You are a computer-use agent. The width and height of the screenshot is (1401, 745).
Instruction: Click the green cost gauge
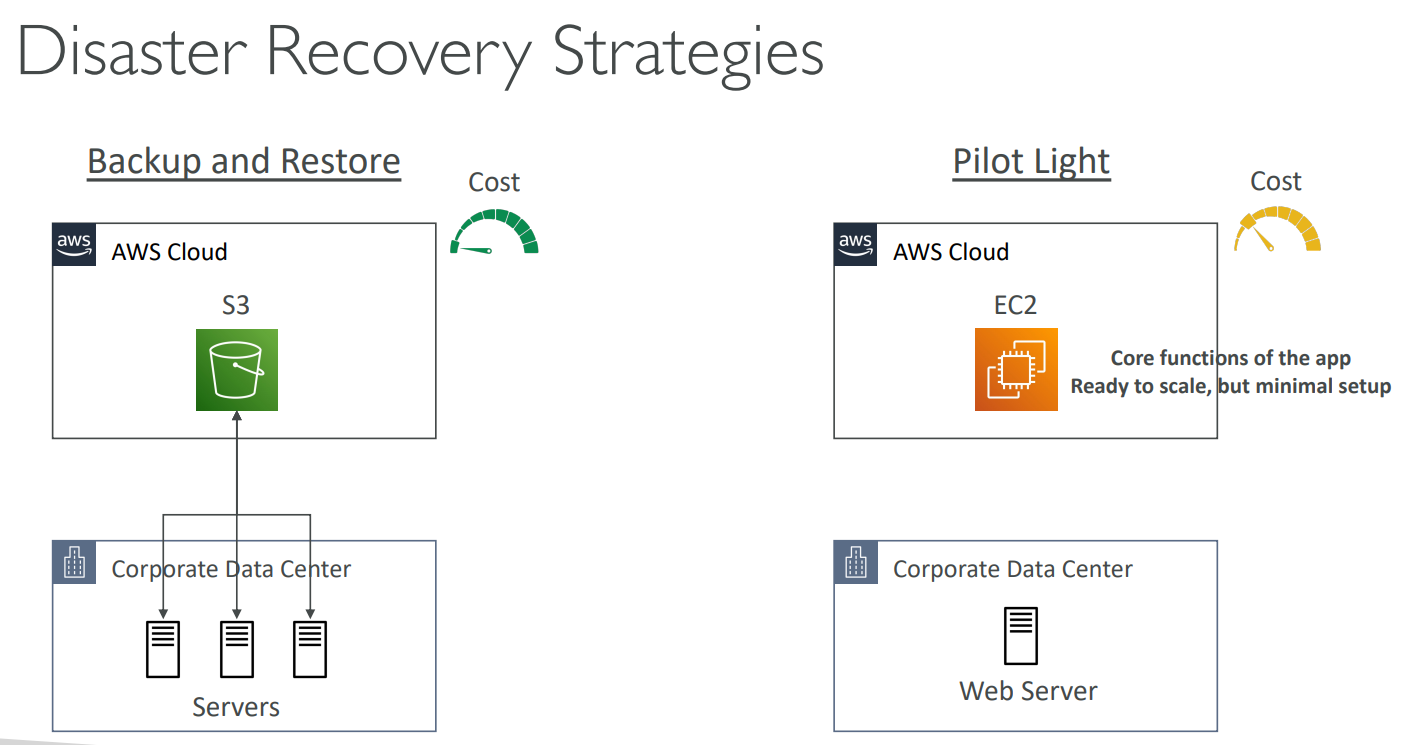494,232
